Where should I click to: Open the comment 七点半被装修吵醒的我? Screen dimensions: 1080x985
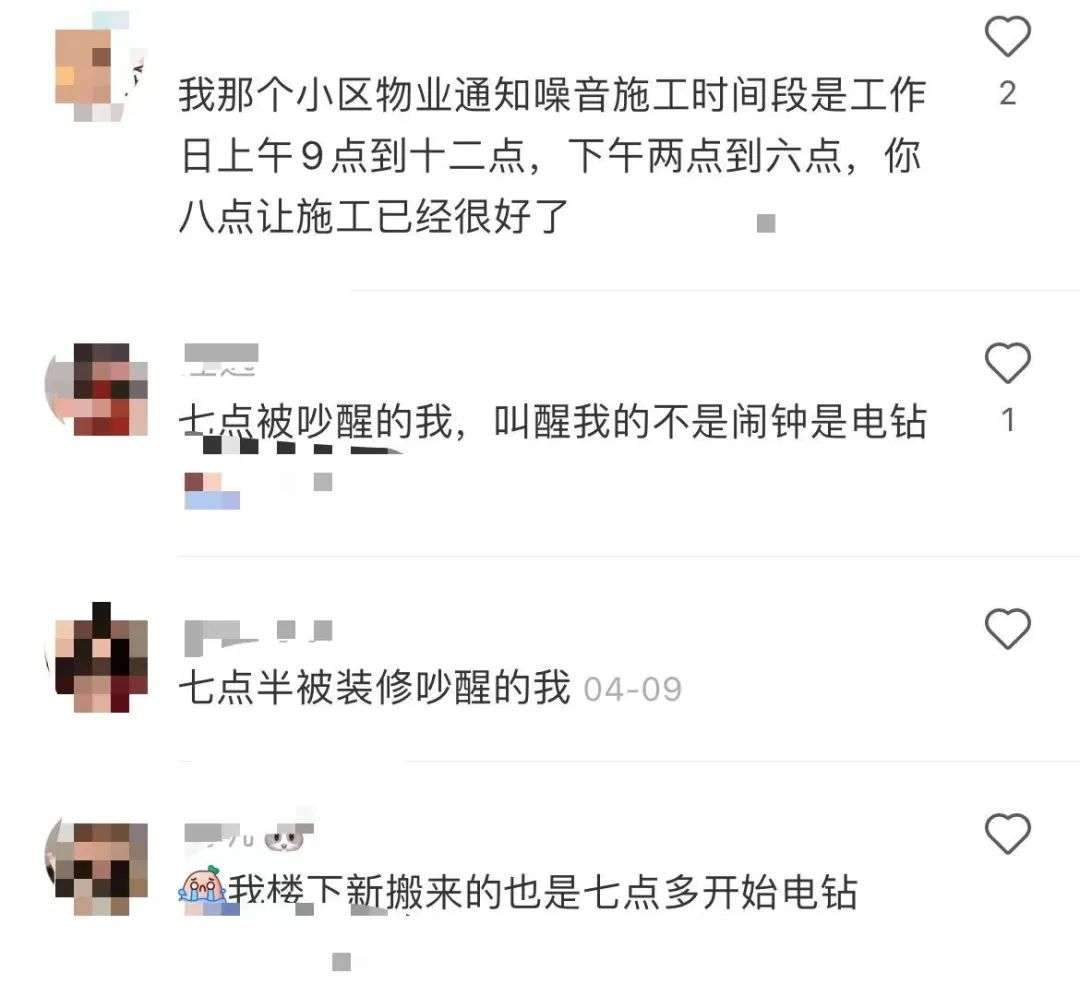point(374,687)
